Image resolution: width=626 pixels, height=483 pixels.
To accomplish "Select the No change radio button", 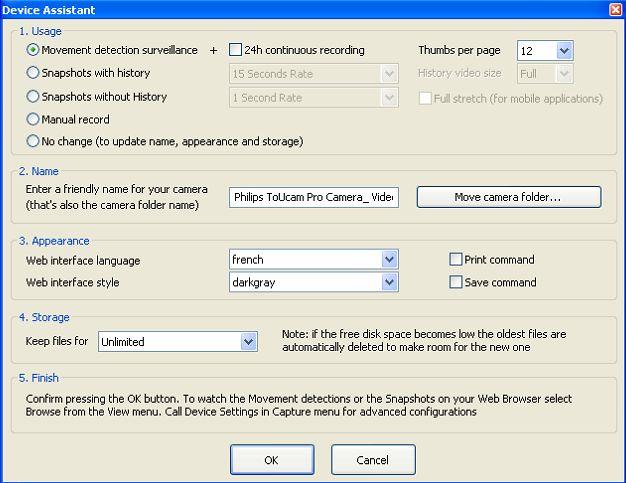I will [34, 142].
